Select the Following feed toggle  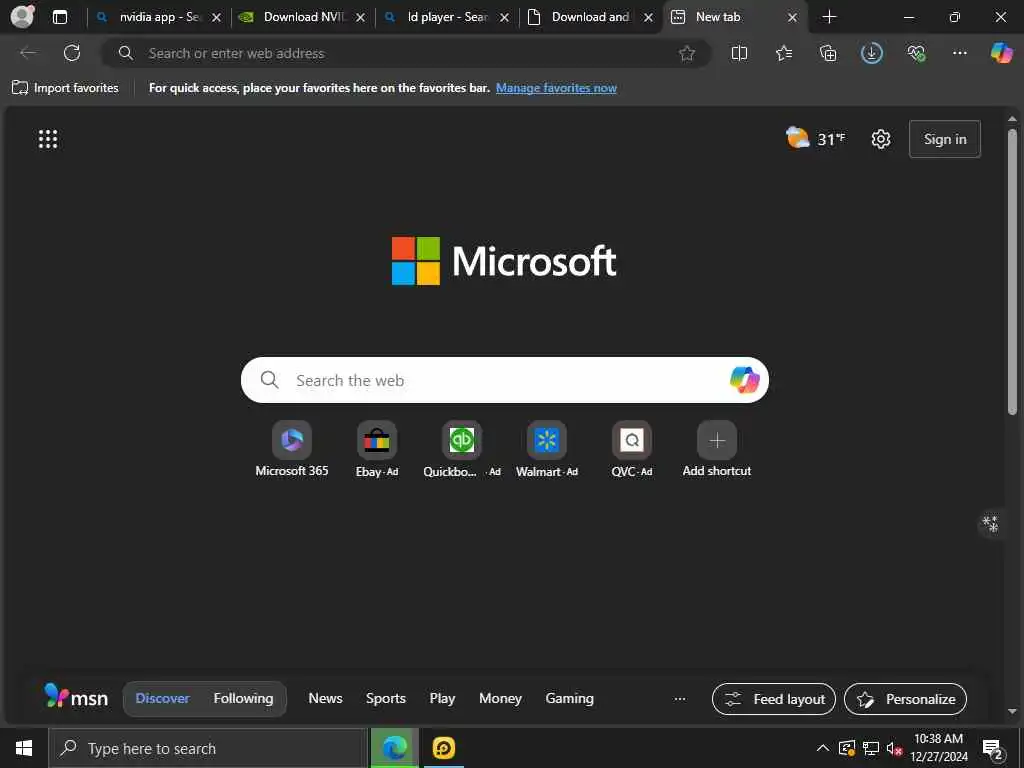(x=244, y=698)
